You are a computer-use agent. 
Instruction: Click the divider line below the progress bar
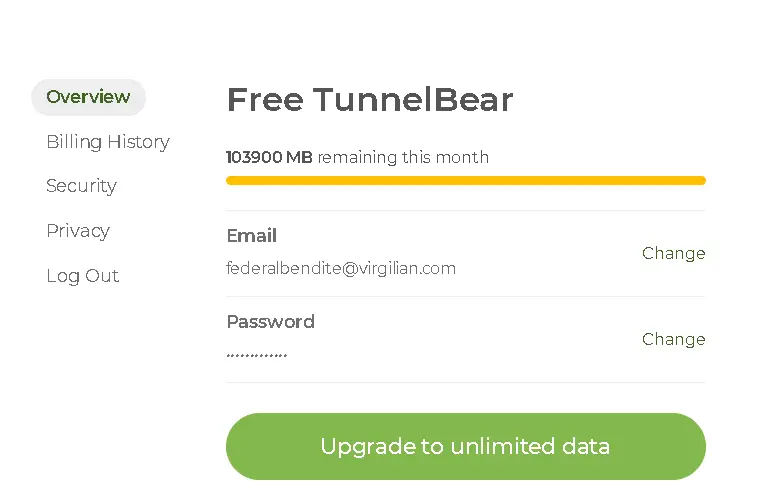point(466,210)
